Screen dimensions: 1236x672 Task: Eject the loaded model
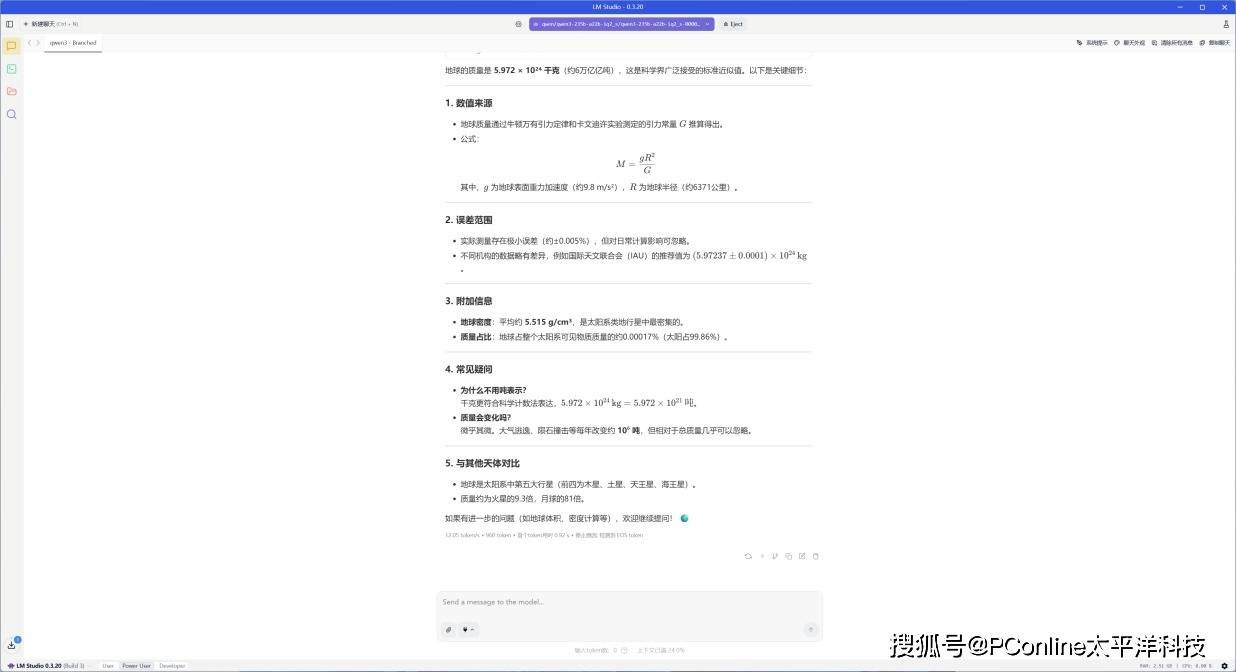(x=732, y=24)
